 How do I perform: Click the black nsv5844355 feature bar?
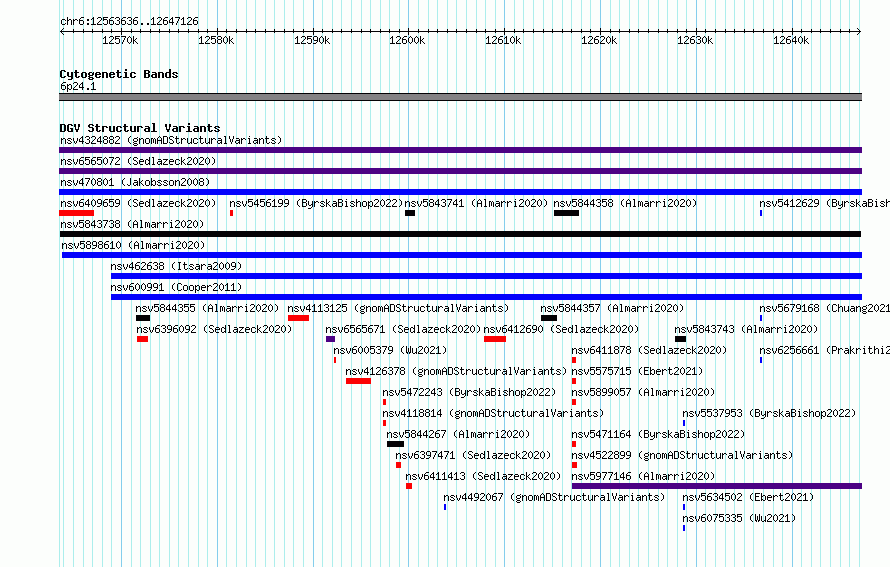pyautogui.click(x=143, y=318)
